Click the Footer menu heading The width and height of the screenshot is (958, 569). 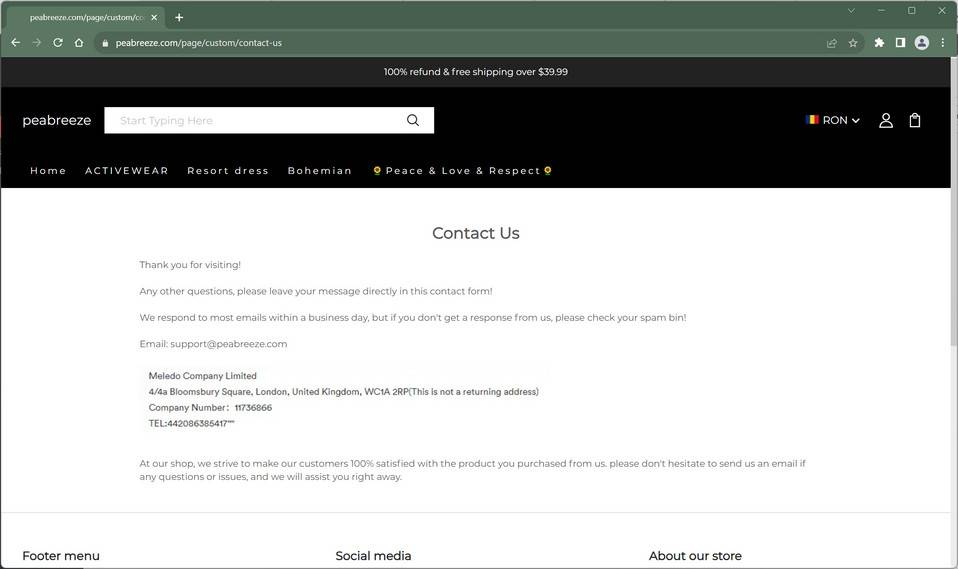pyautogui.click(x=60, y=556)
